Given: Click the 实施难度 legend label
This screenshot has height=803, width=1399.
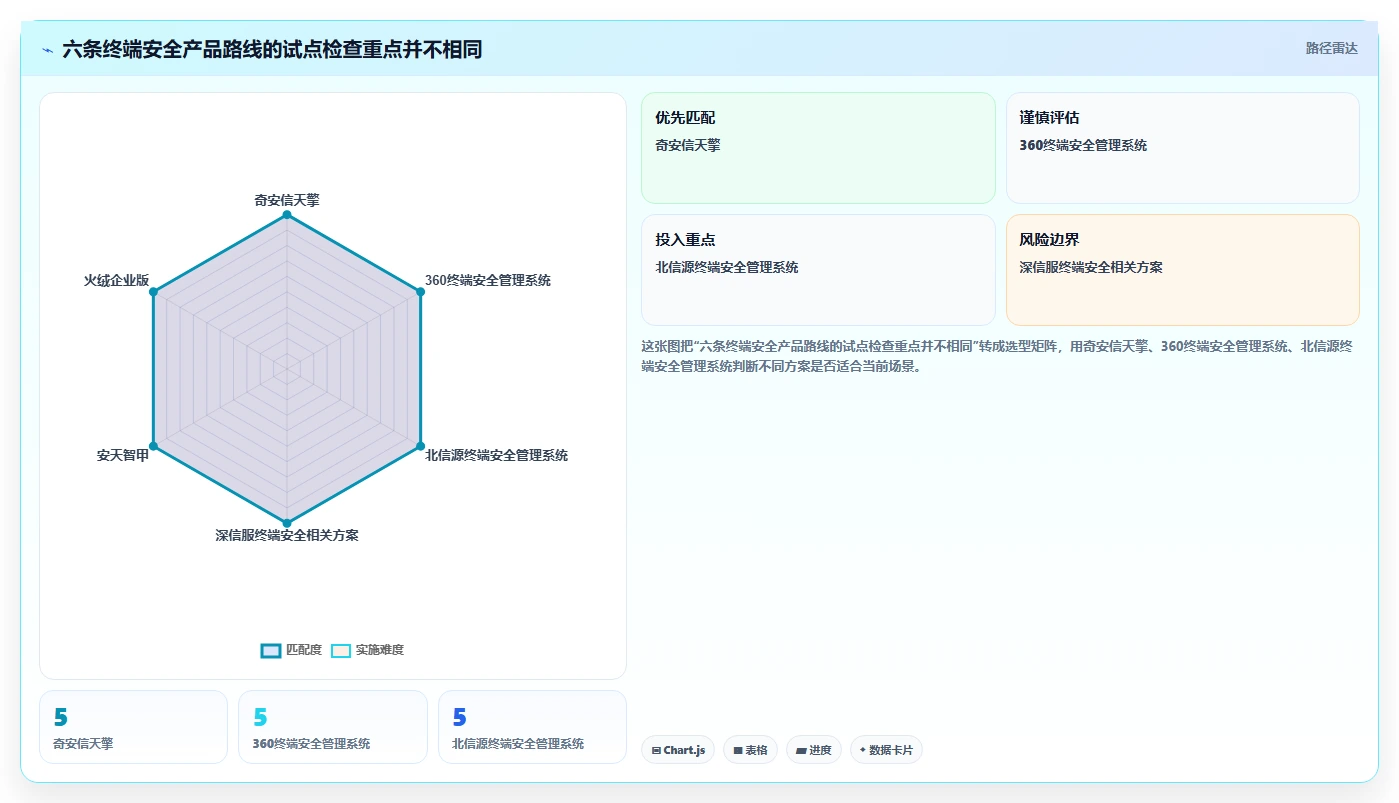Looking at the screenshot, I should pyautogui.click(x=380, y=650).
